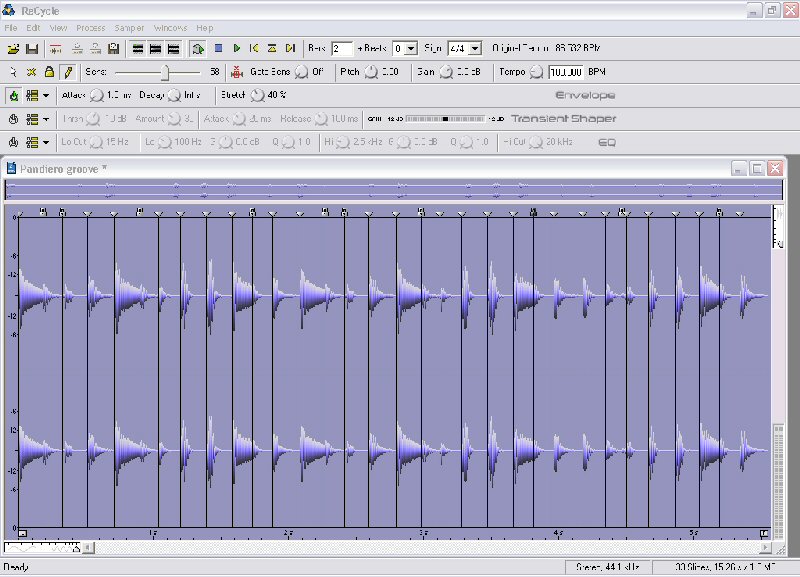Open the Process menu
Viewport: 800px width, 577px height.
coord(90,28)
